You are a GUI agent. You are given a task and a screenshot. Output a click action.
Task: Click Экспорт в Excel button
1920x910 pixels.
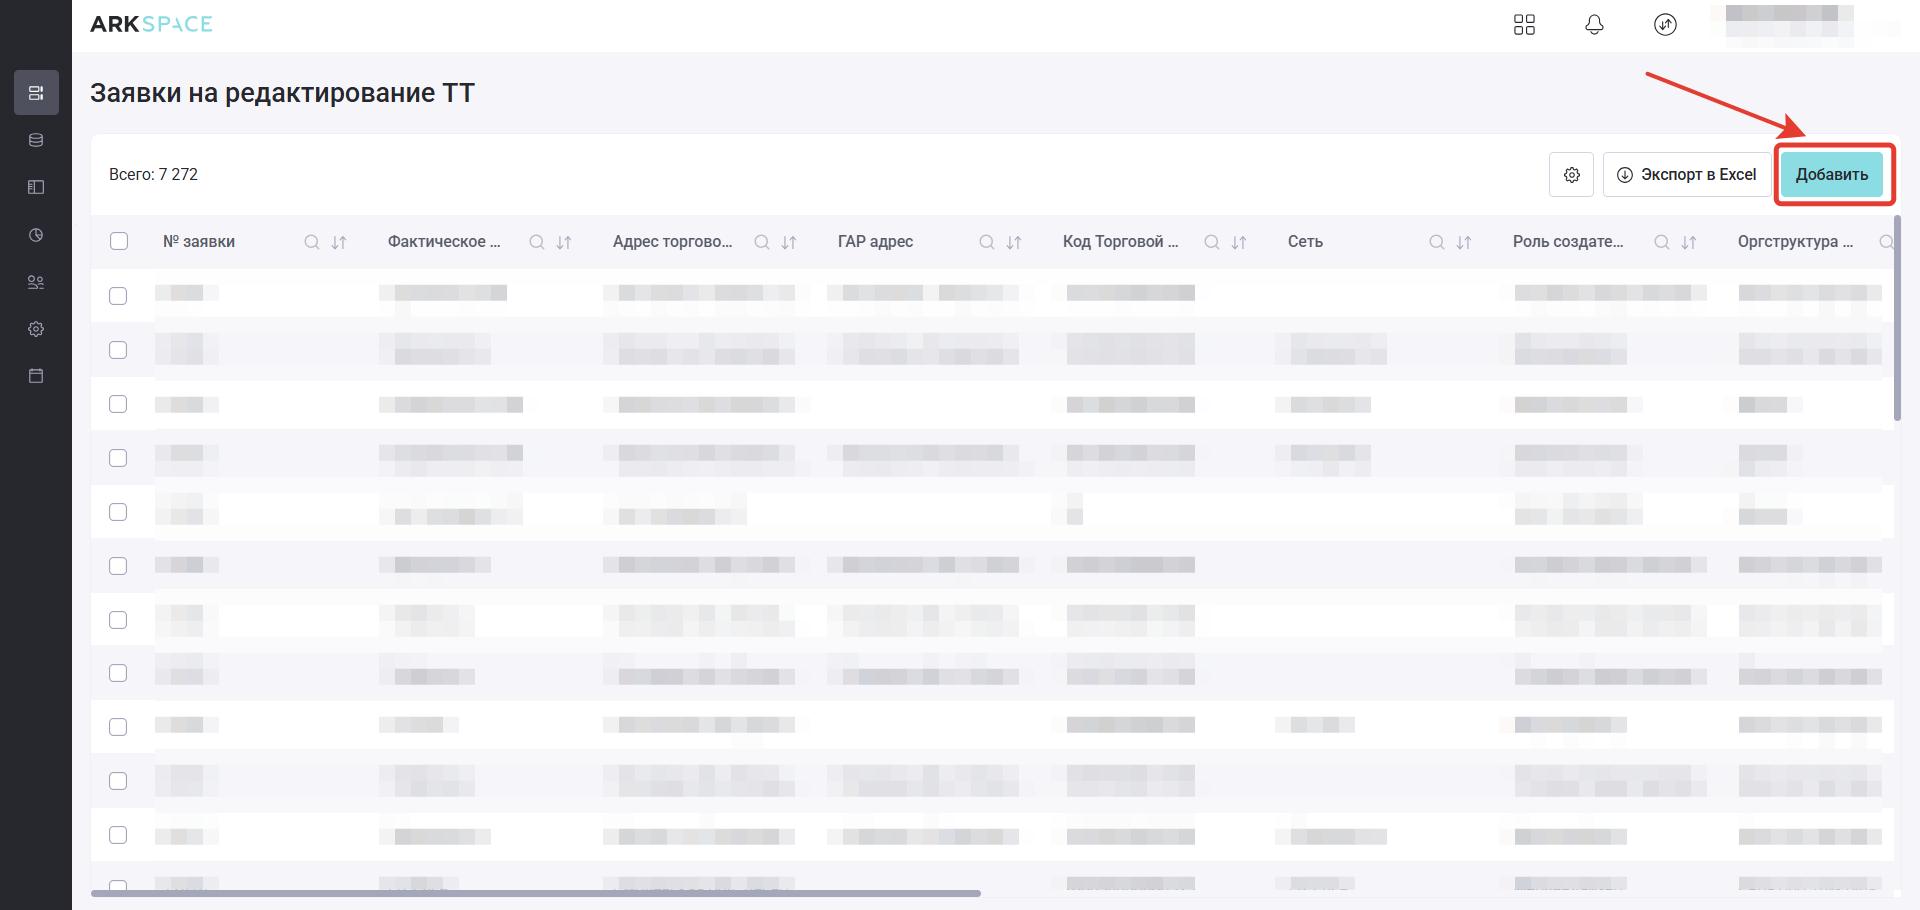click(x=1686, y=175)
